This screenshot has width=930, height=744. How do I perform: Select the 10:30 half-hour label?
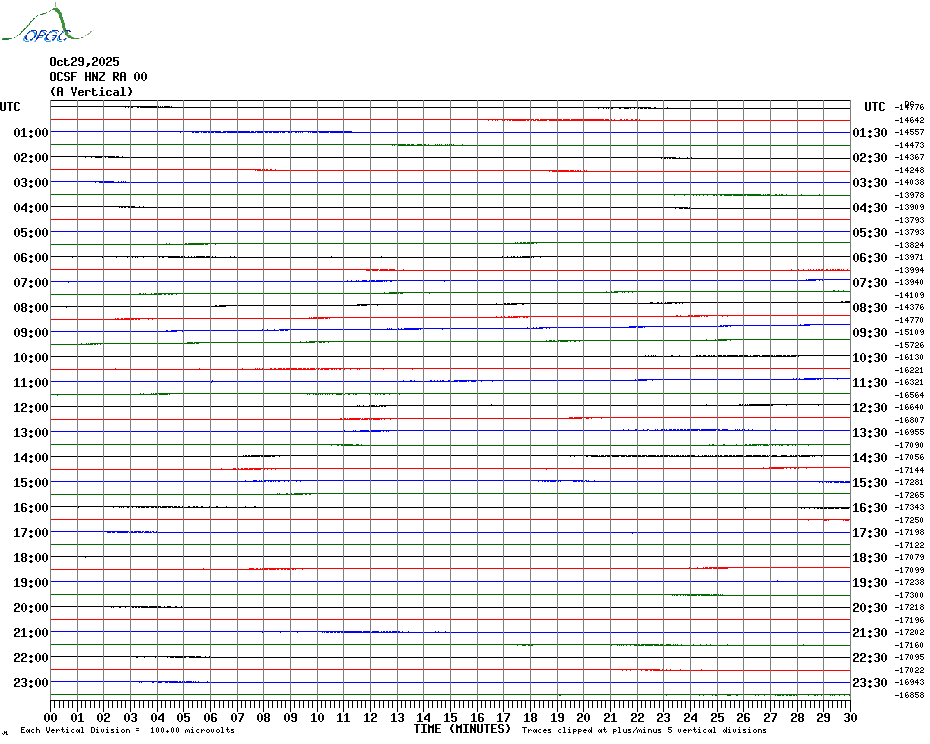pos(870,358)
